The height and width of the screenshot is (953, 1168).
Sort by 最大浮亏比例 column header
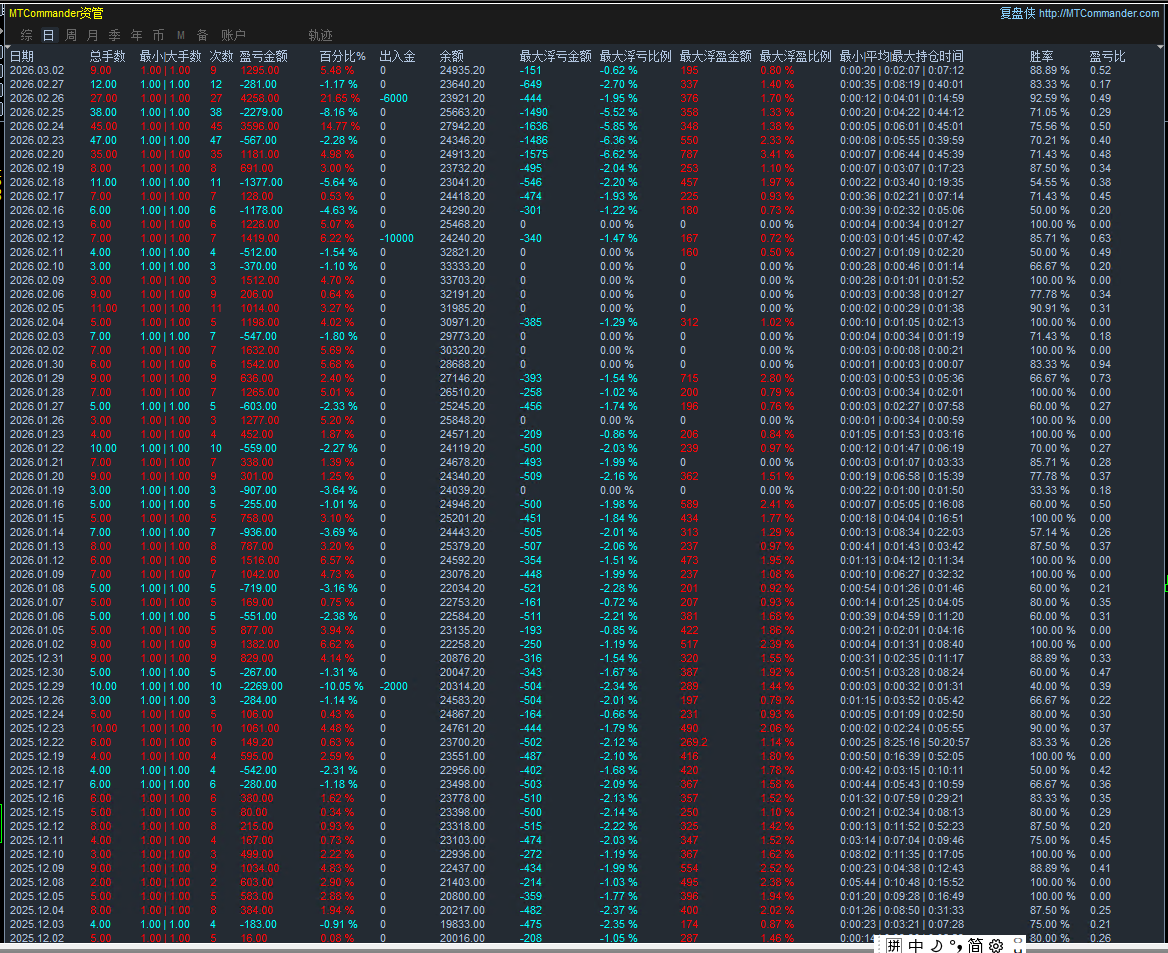point(635,56)
